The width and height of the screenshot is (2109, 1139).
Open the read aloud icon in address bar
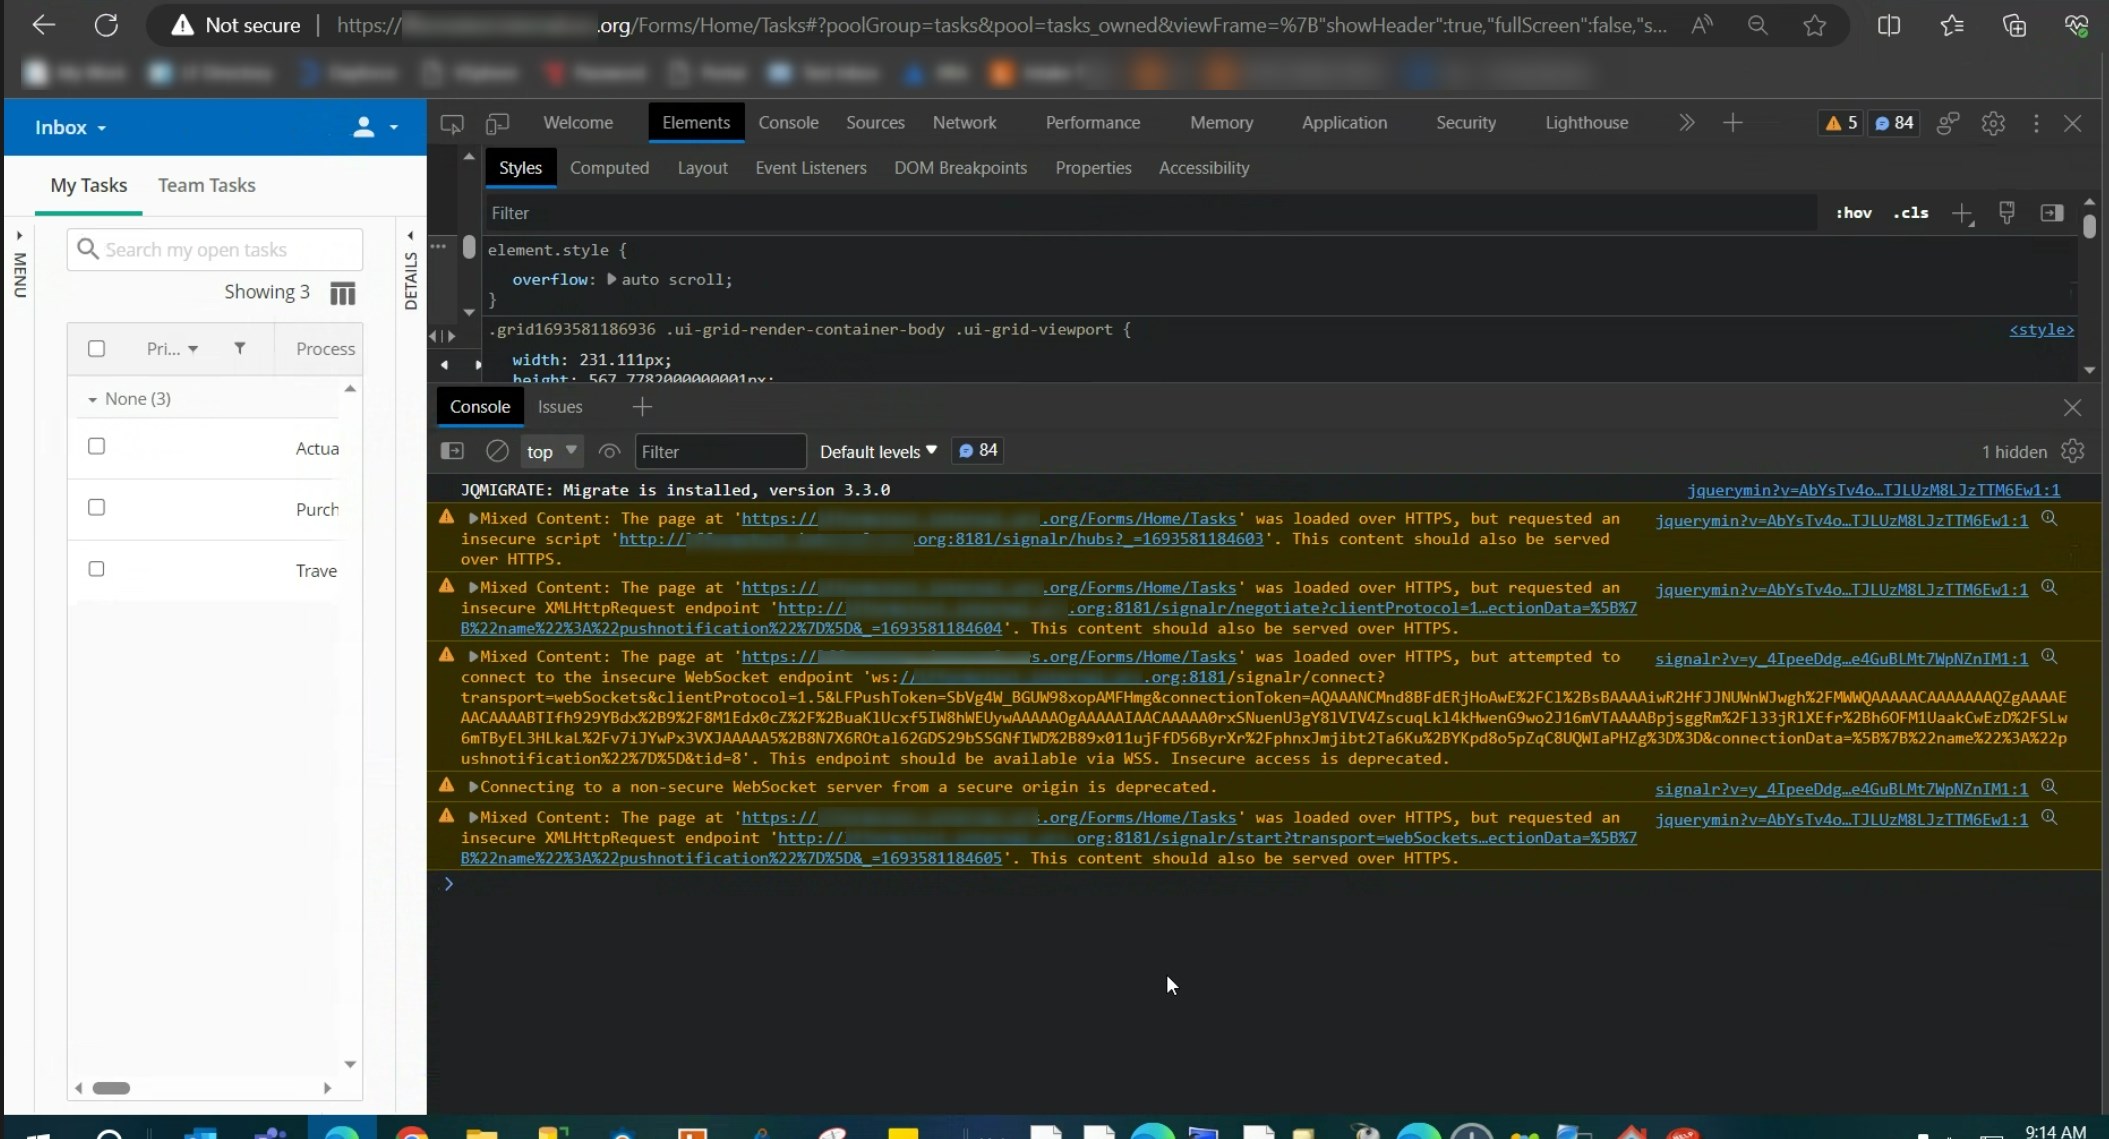pyautogui.click(x=1702, y=25)
